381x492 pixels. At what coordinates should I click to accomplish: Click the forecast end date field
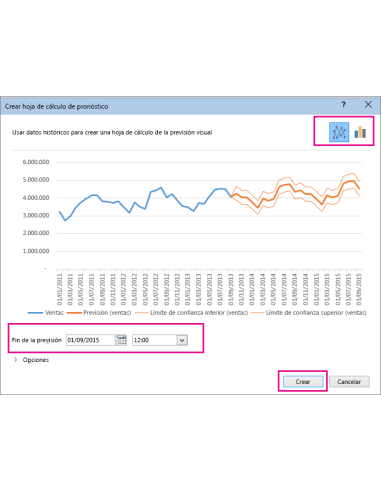point(90,340)
